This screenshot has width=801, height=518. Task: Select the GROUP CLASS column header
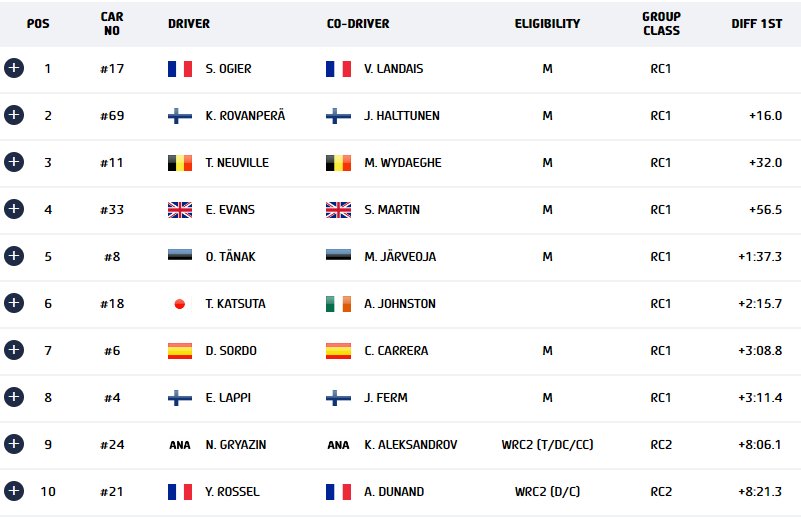click(x=661, y=24)
